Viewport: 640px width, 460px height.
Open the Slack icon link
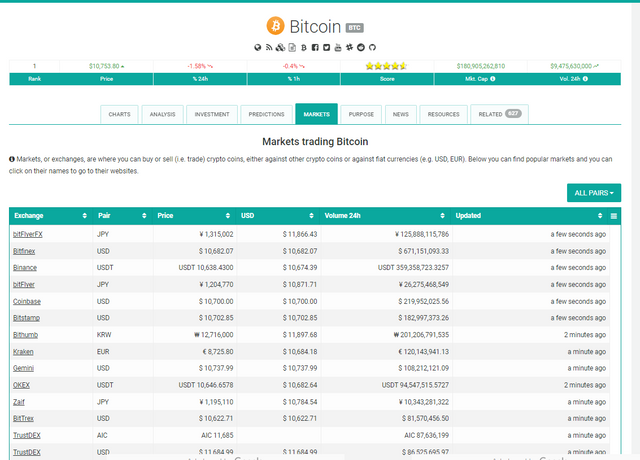[349, 48]
